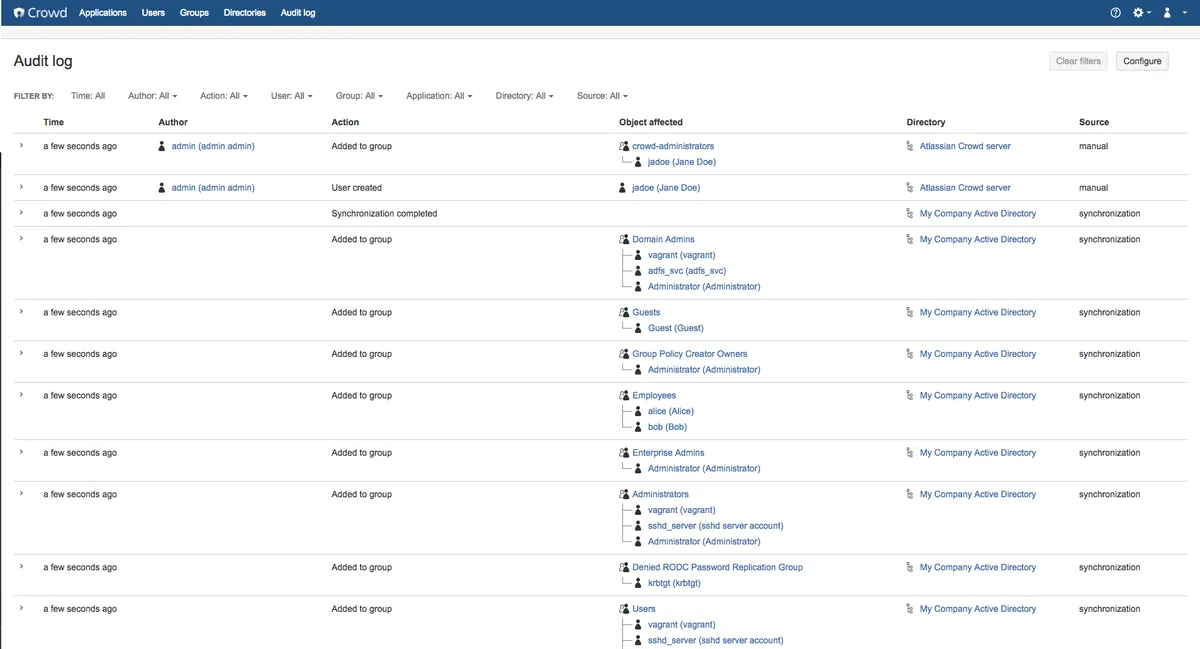The width and height of the screenshot is (1200, 649).
Task: Click the Atlassian Crowd server directory icon
Action: [x=910, y=146]
